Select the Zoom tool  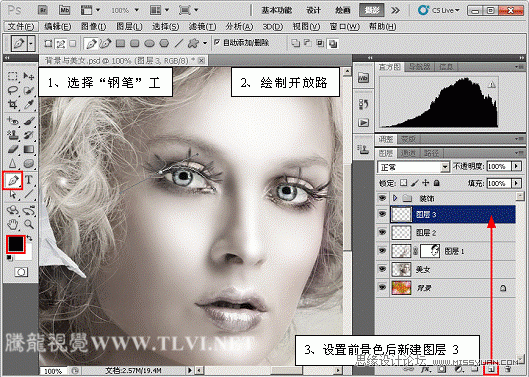point(29,224)
